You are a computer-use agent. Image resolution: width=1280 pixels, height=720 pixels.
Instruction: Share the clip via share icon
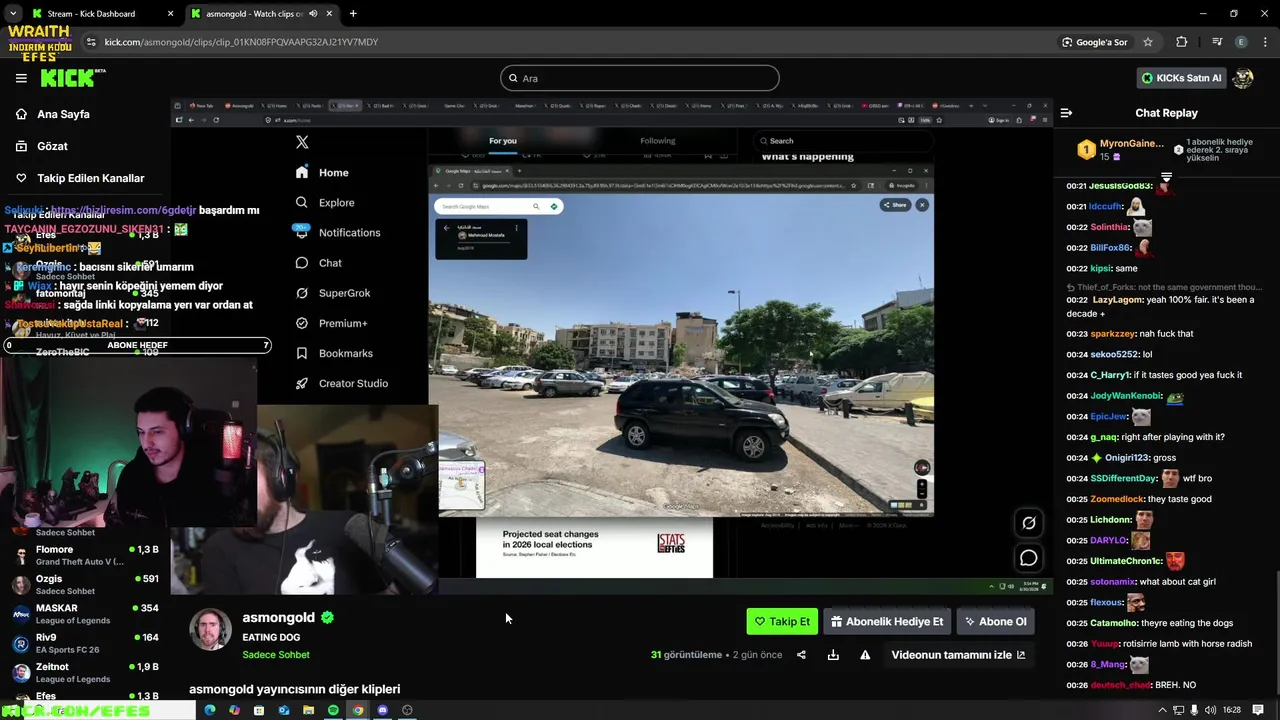[x=801, y=655]
